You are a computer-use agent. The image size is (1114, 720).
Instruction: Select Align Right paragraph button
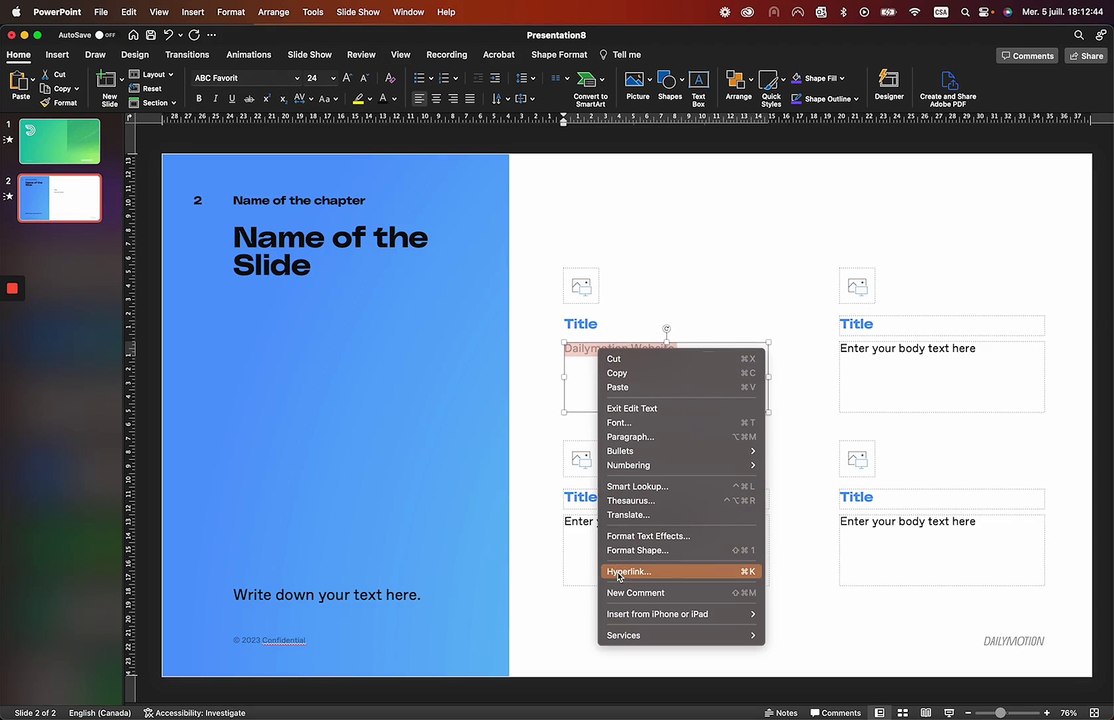pyautogui.click(x=453, y=99)
